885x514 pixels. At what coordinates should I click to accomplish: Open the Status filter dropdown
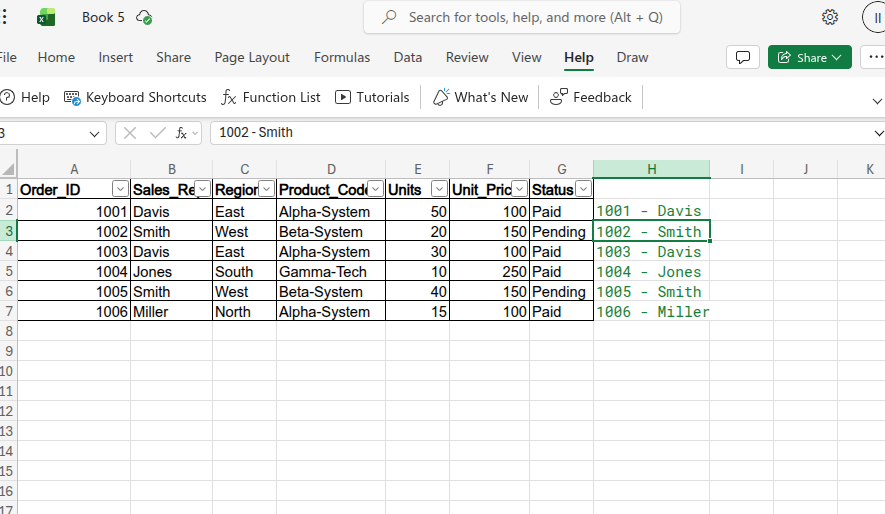tap(584, 189)
